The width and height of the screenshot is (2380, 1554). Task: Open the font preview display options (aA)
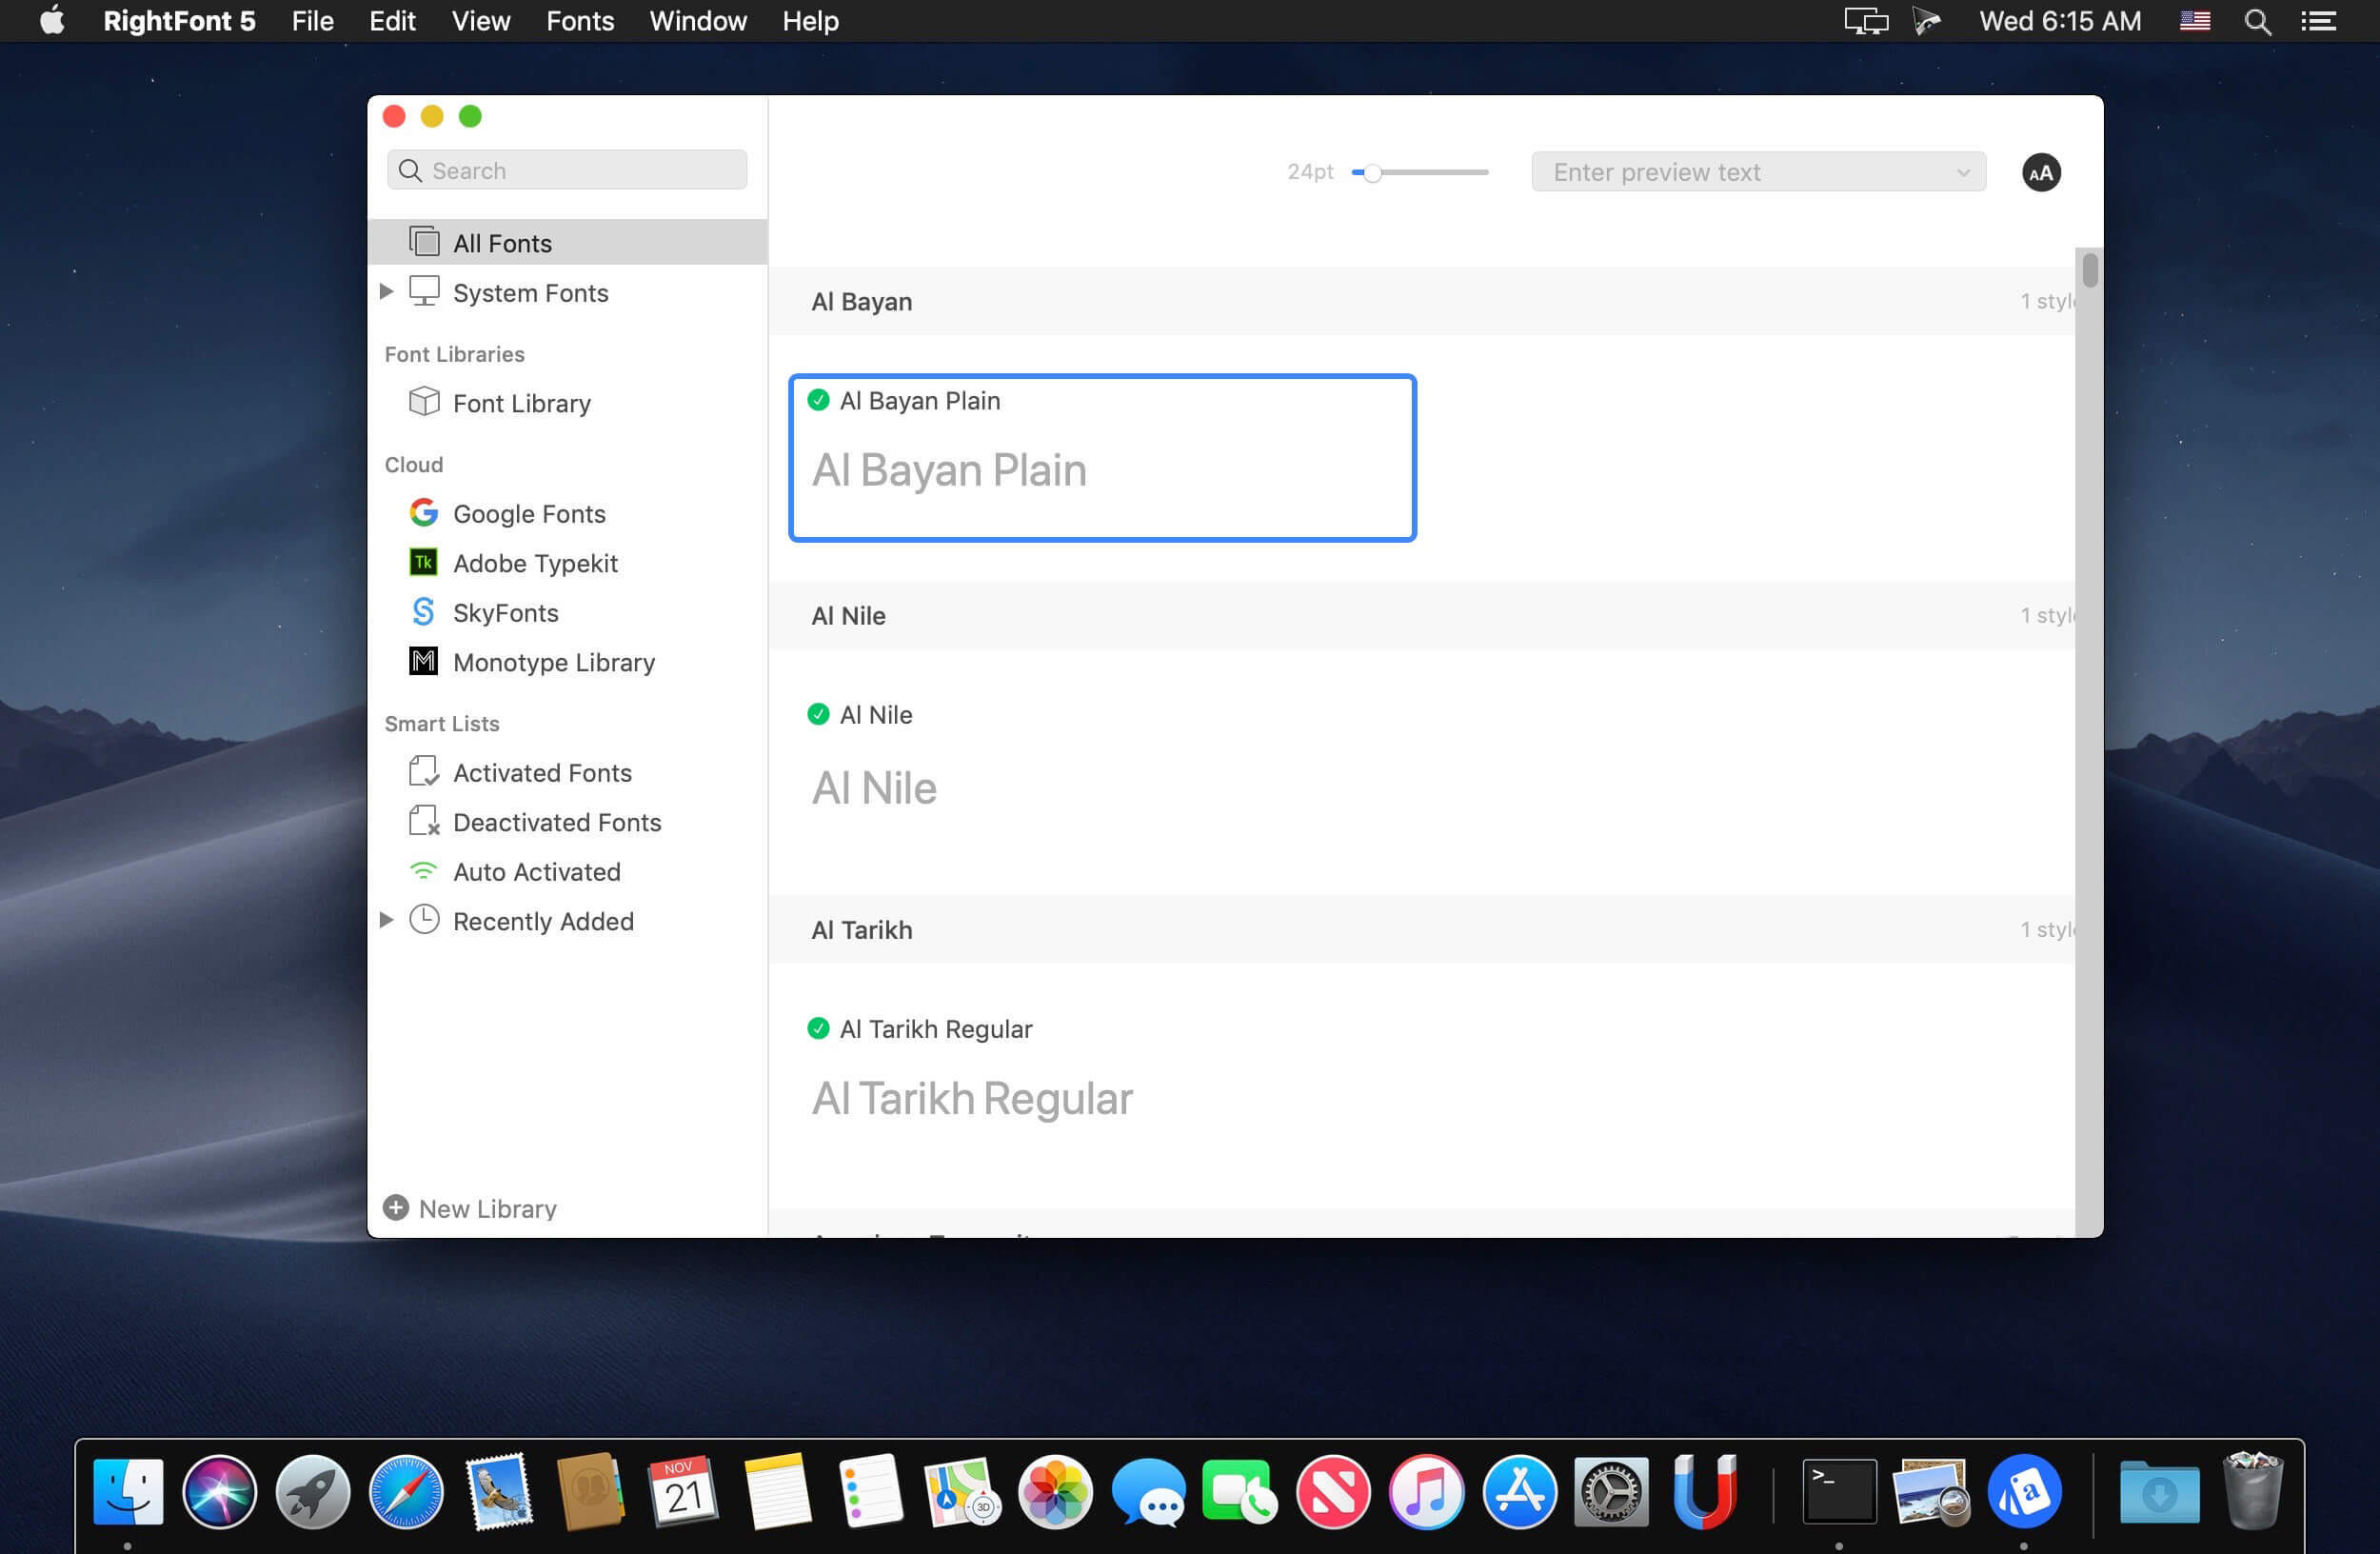2040,171
